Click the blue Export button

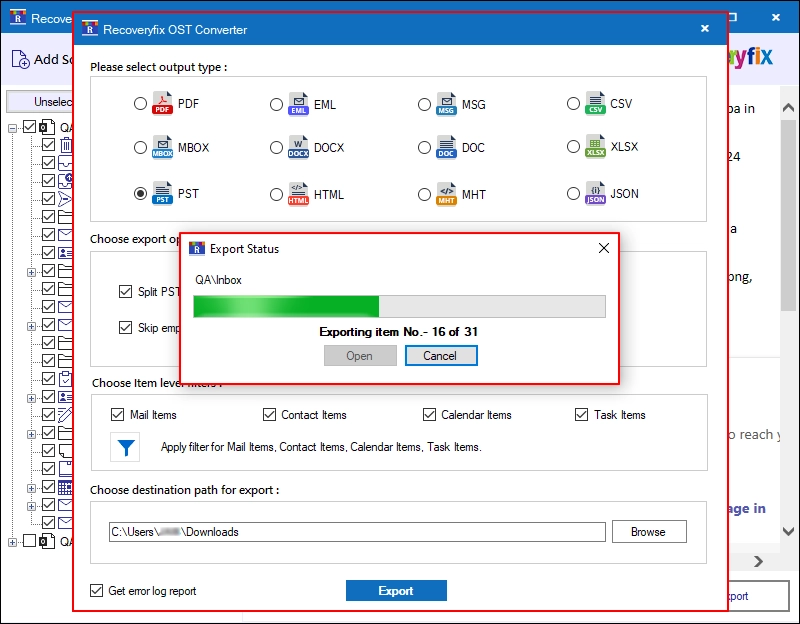(396, 590)
